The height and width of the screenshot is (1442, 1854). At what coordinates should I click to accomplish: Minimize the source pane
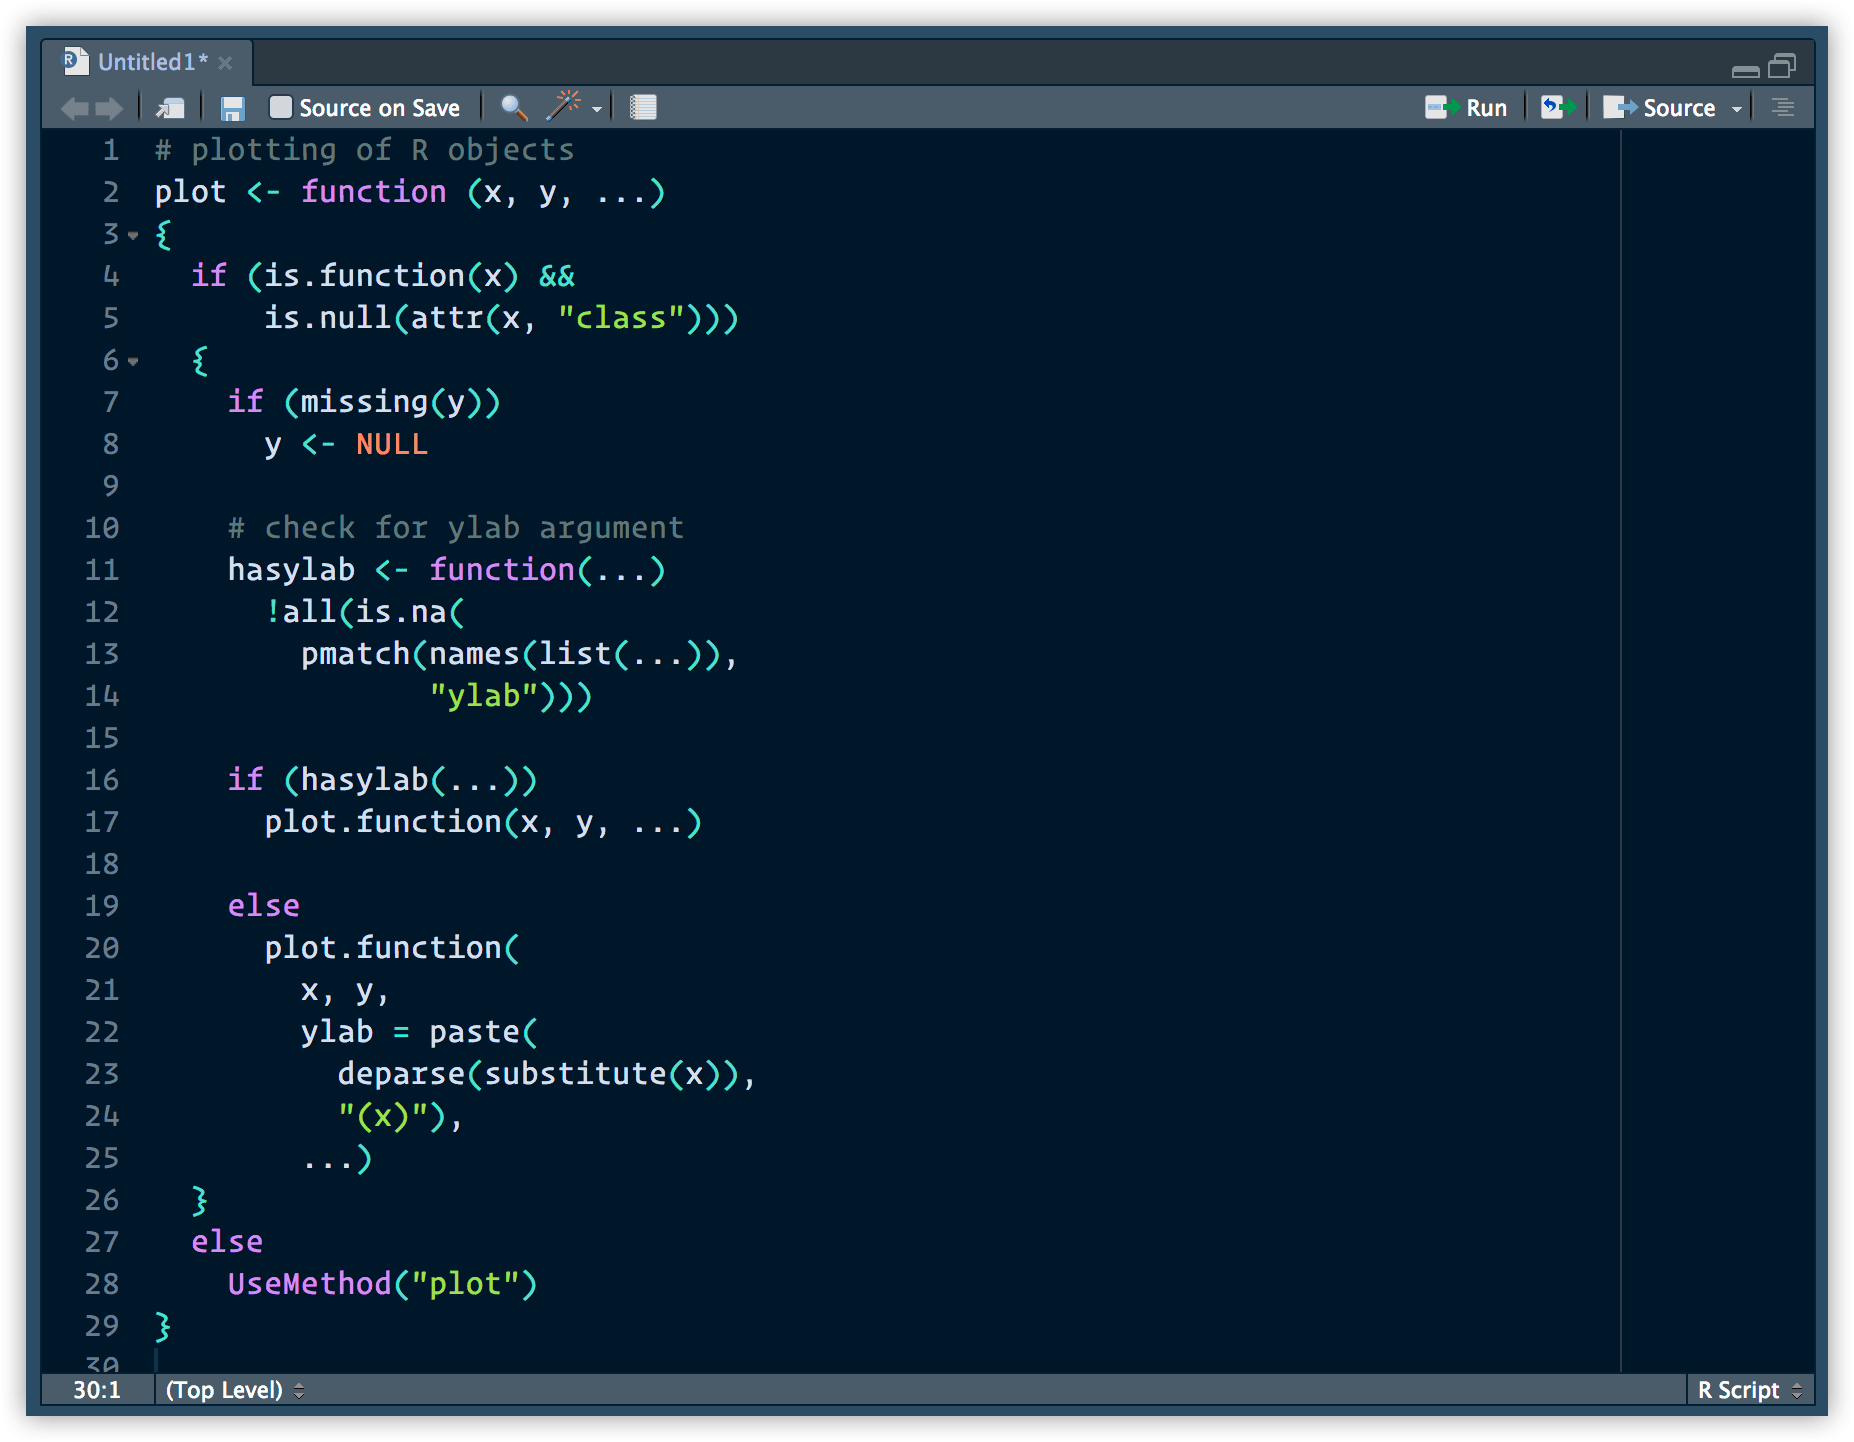[x=1745, y=70]
